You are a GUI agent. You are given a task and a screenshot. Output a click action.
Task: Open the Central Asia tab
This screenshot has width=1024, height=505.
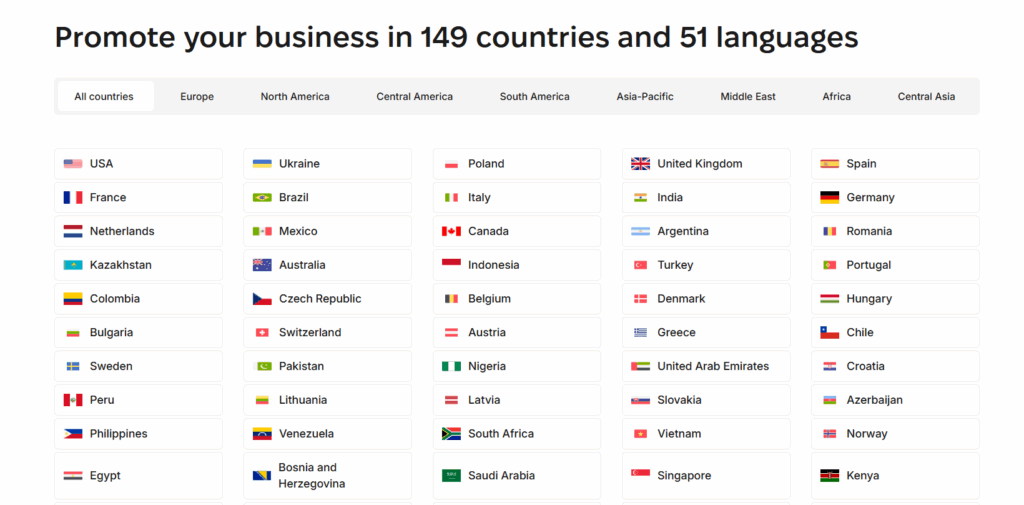coord(927,97)
